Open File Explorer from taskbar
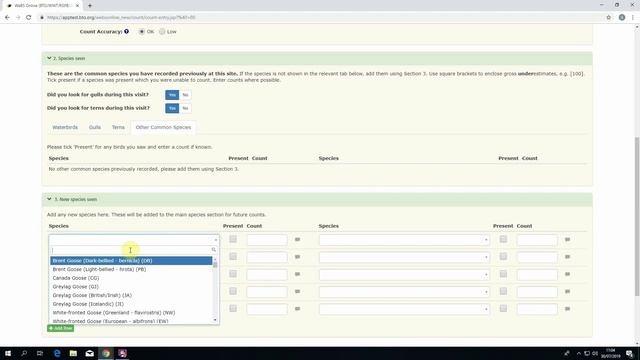Viewport: 640px width, 360px height. [x=73, y=353]
